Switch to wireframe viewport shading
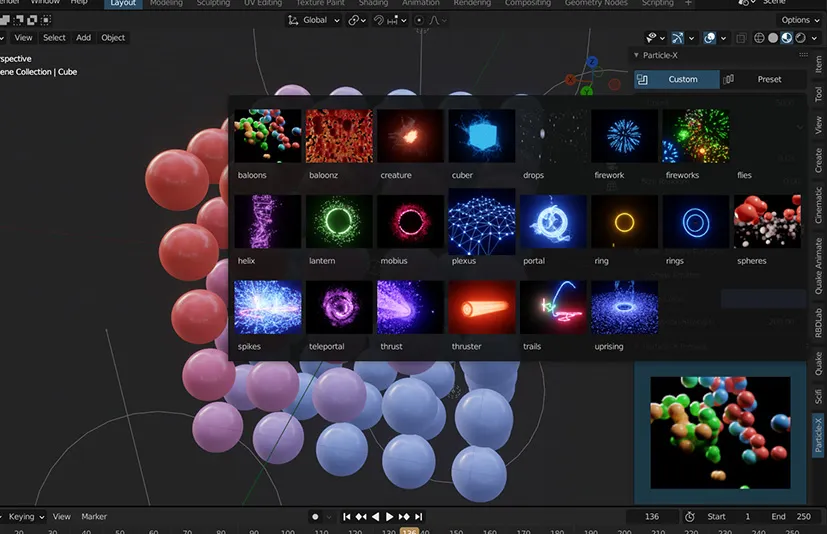827x534 pixels. [759, 37]
